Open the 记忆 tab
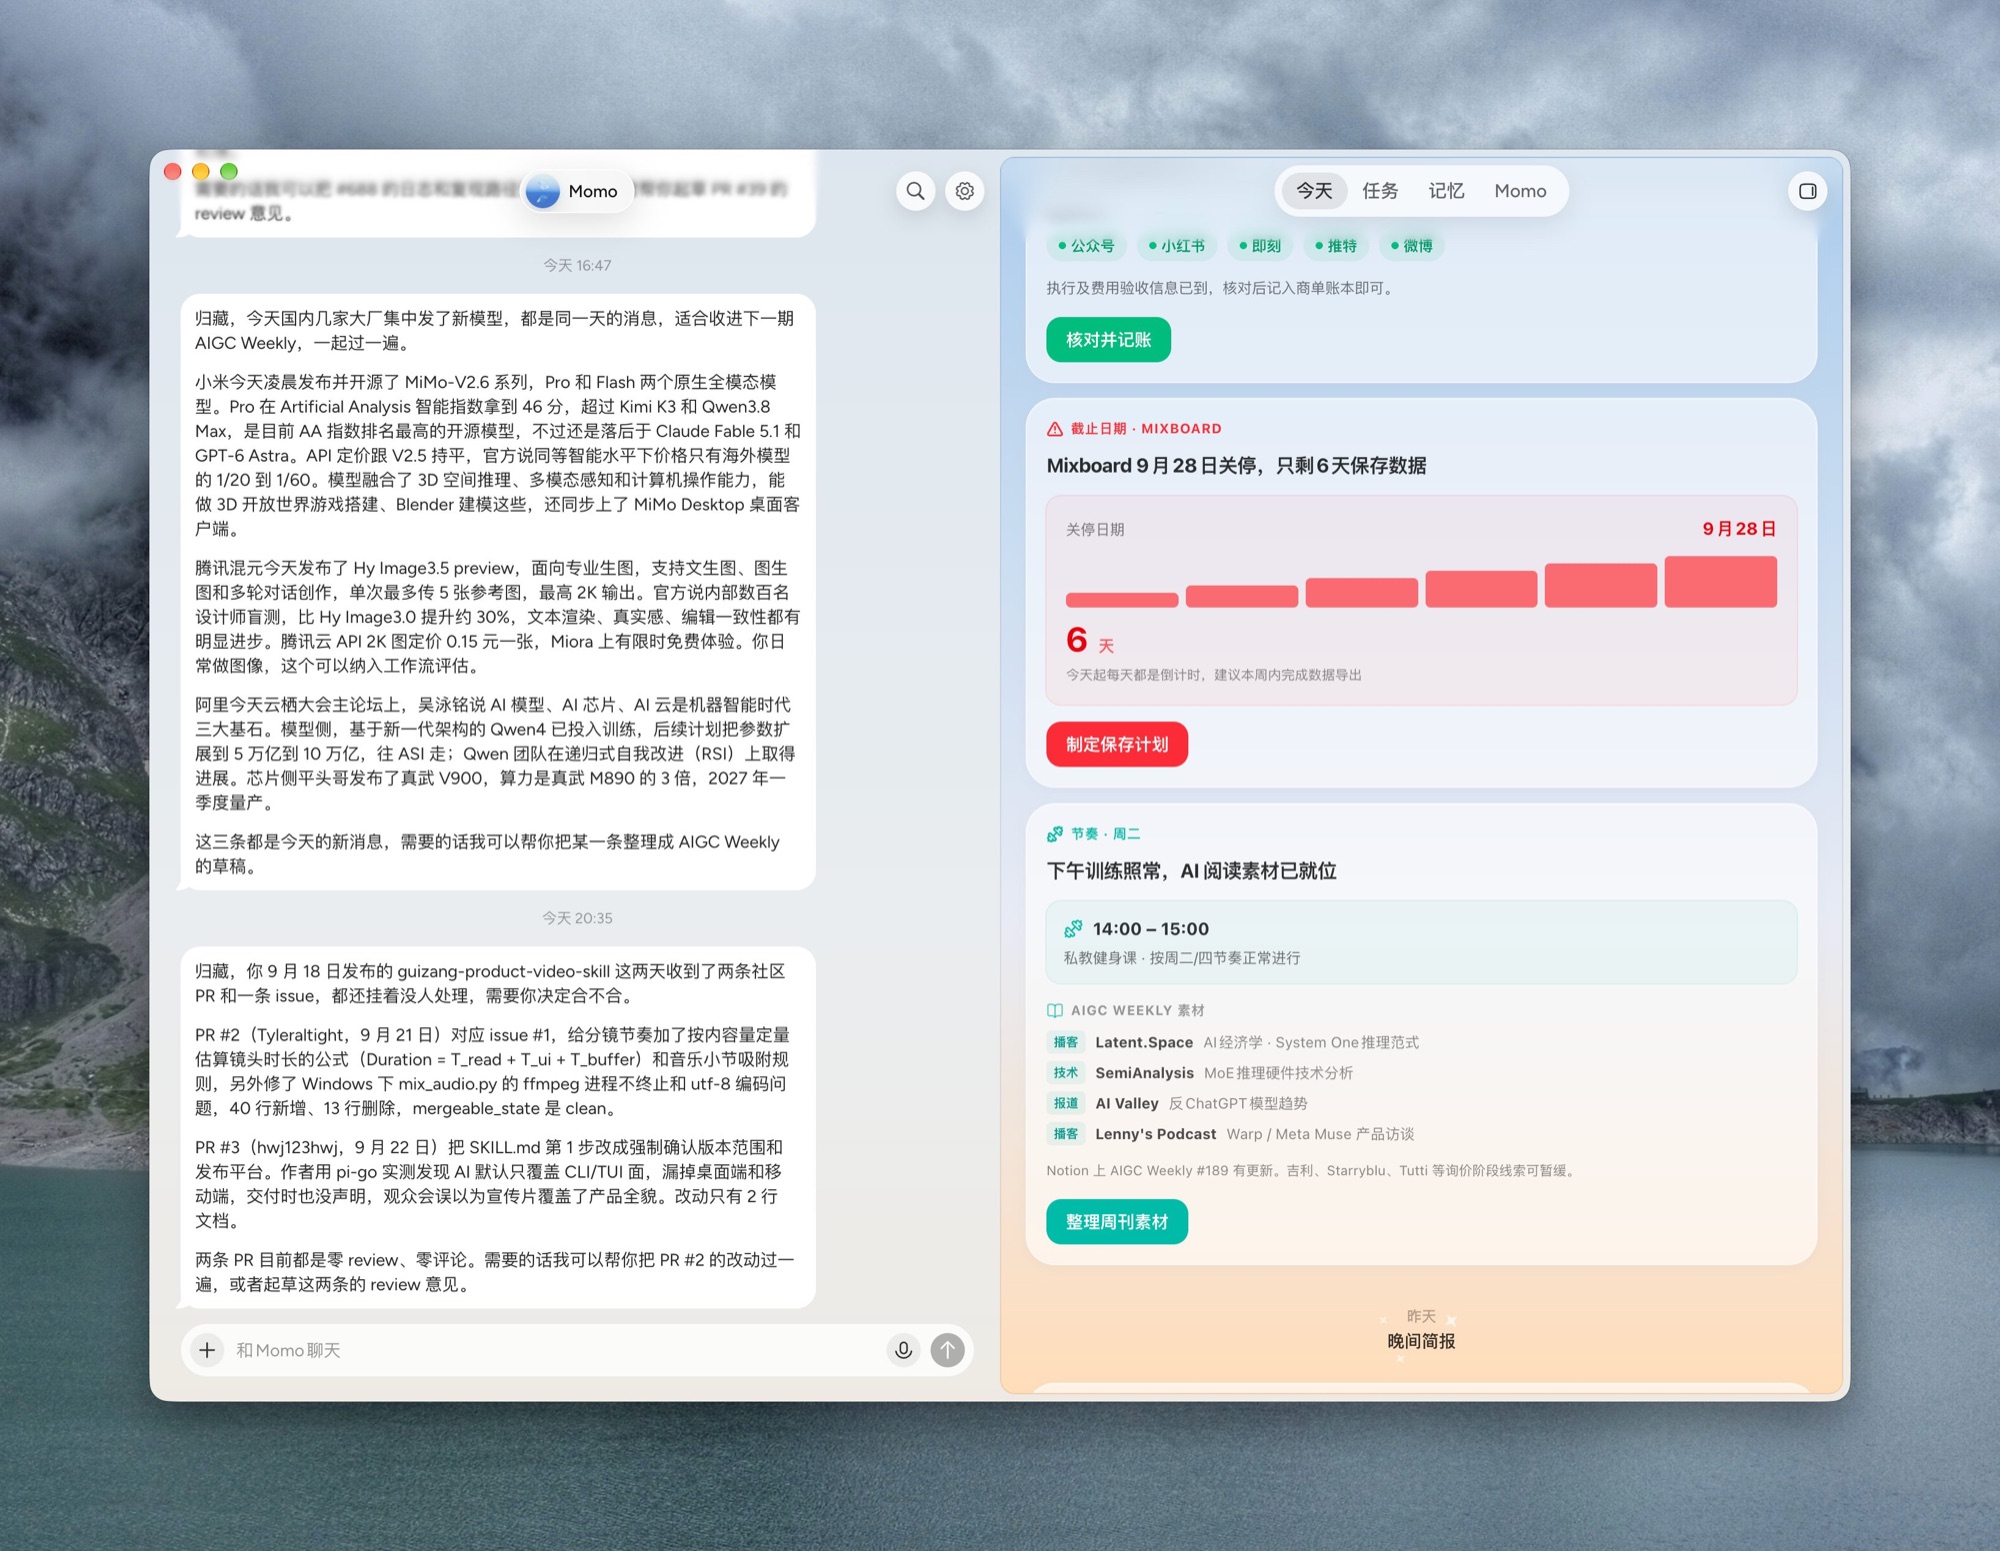The width and height of the screenshot is (2000, 1551). [1446, 191]
